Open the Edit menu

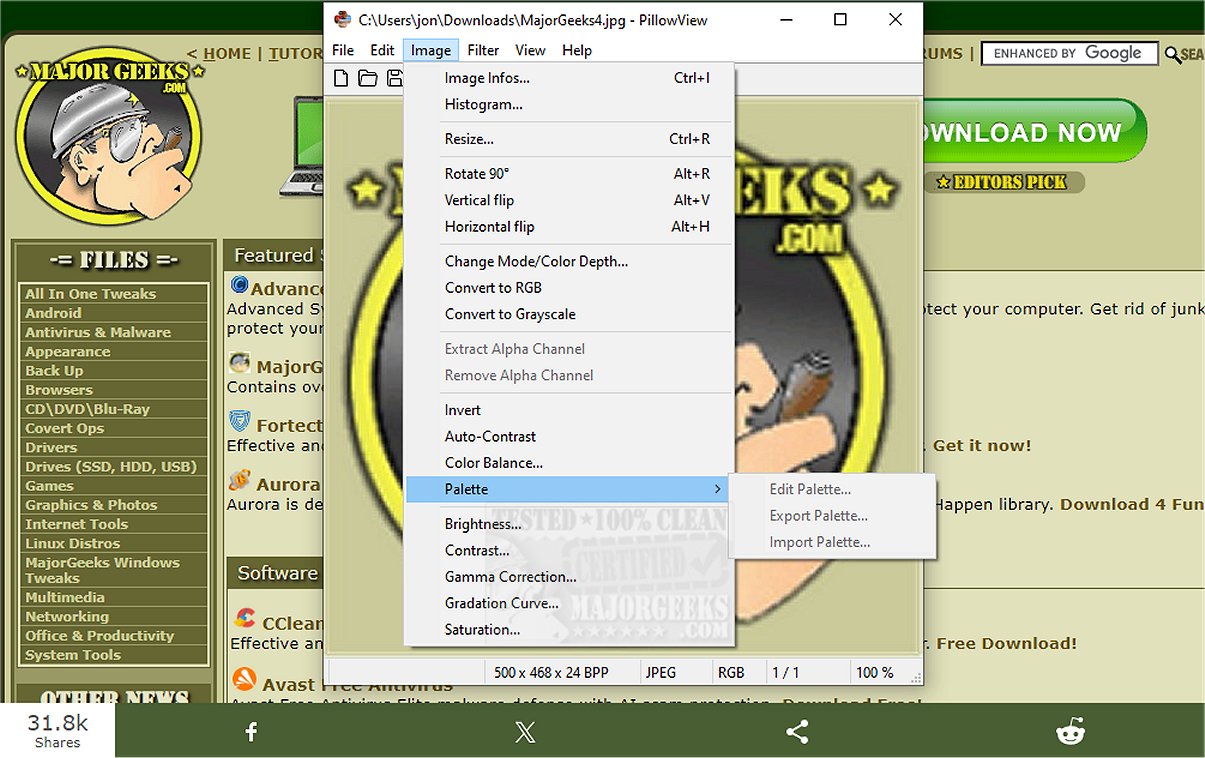coord(382,50)
